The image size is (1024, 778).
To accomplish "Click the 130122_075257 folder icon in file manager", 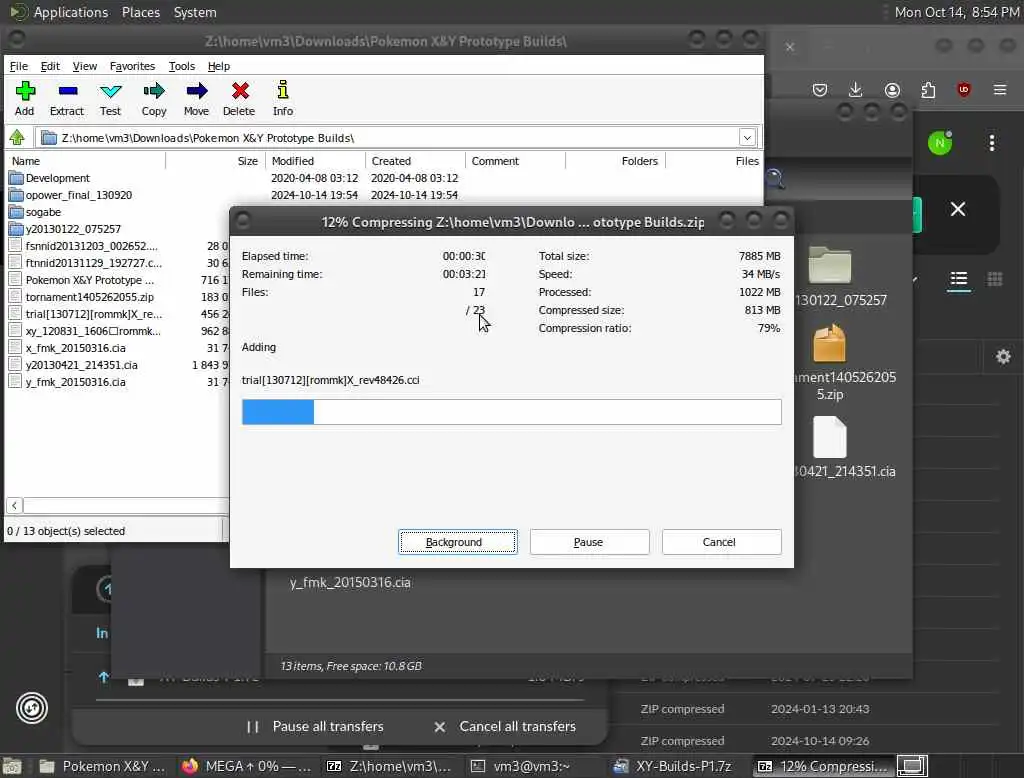I will [830, 265].
